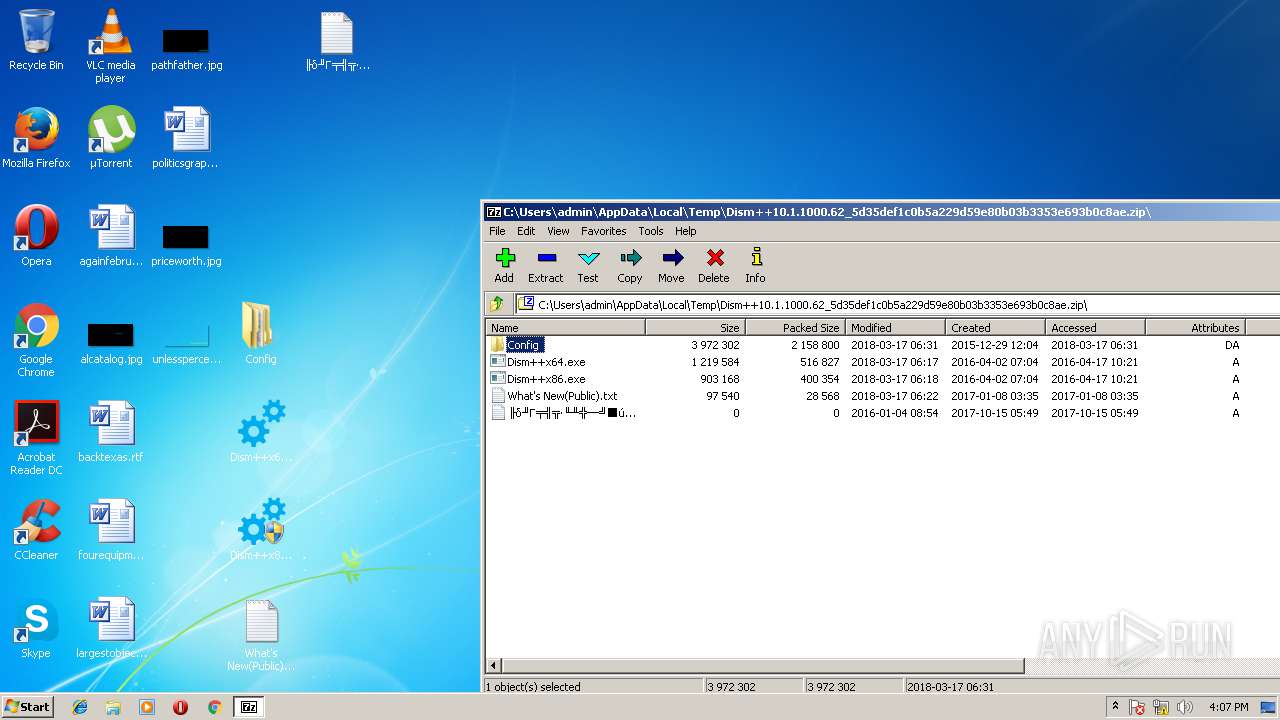Screen dimensions: 1280x720
Task: Click the red Delete toolbar icon
Action: [714, 266]
